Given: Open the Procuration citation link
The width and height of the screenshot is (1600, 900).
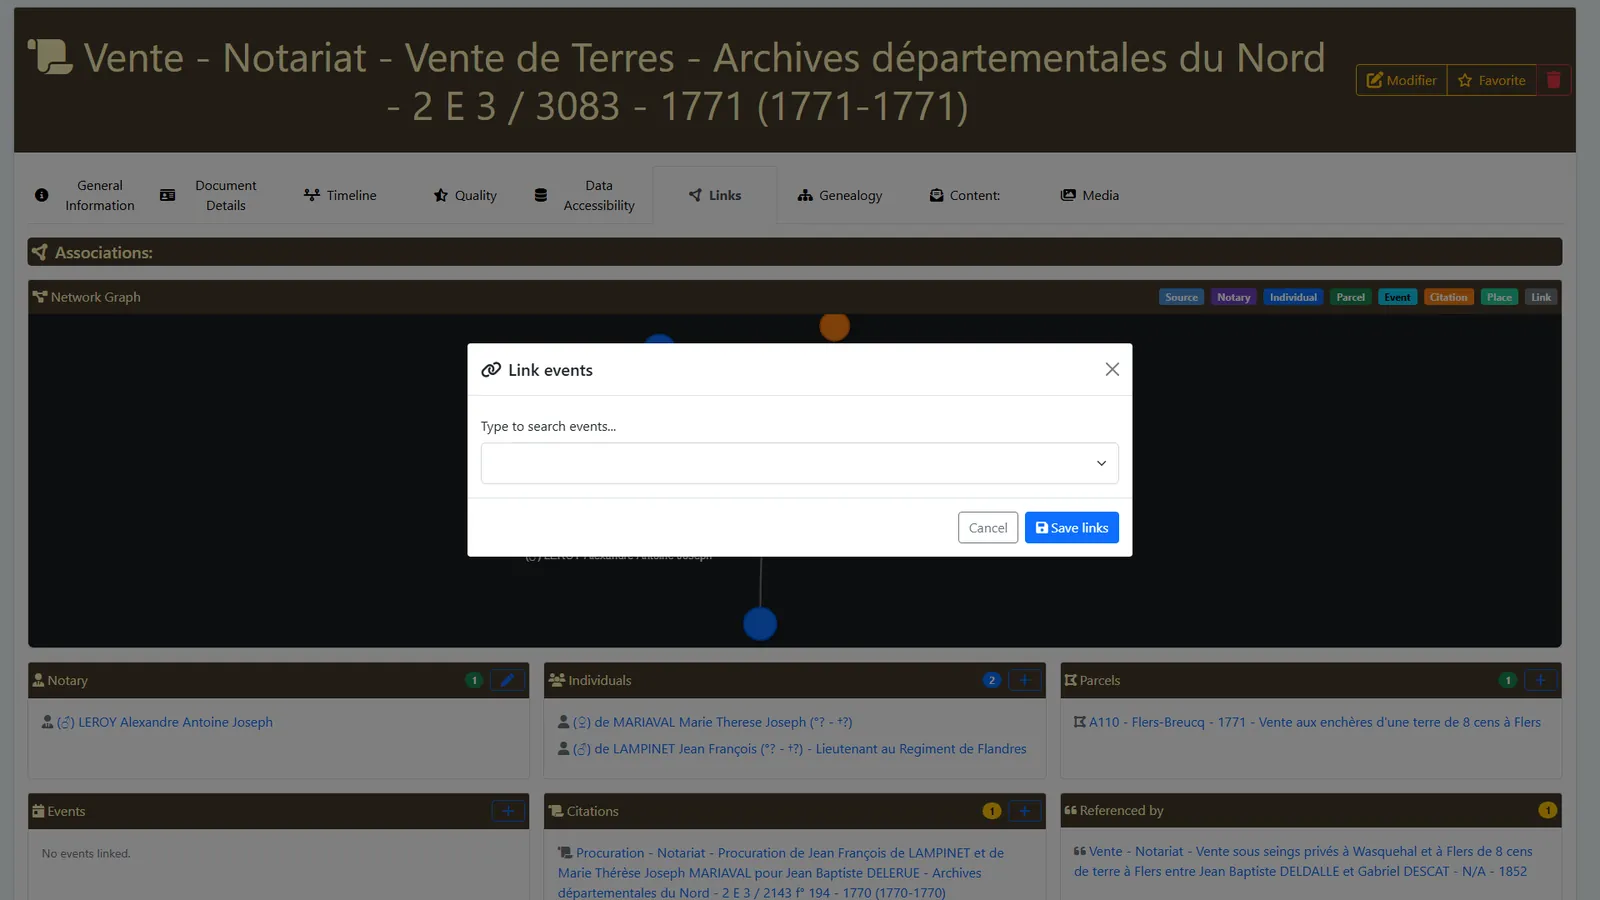Looking at the screenshot, I should click(781, 873).
